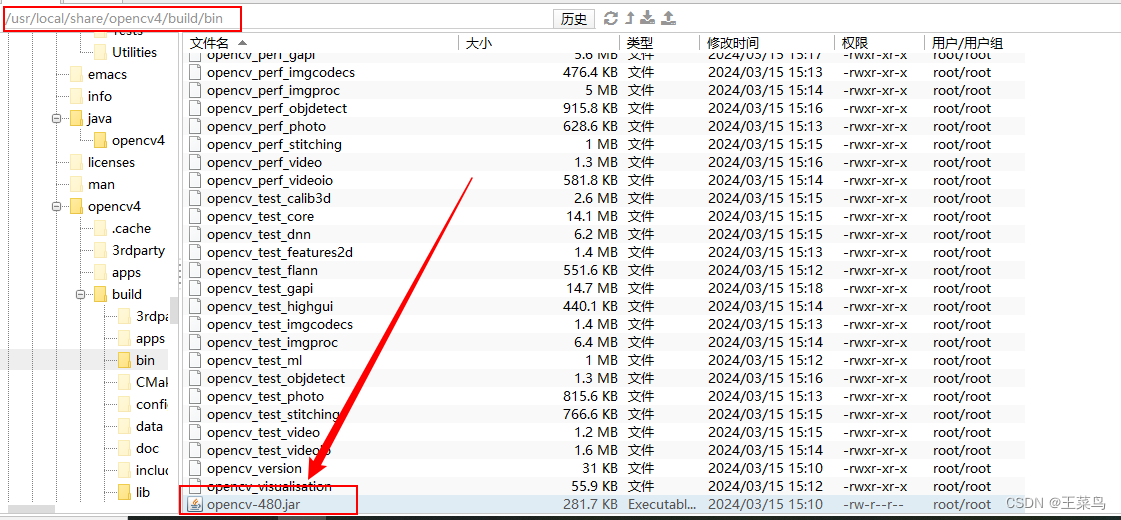Go up to parent directory icon
Image resolution: width=1121 pixels, height=520 pixels.
[630, 19]
